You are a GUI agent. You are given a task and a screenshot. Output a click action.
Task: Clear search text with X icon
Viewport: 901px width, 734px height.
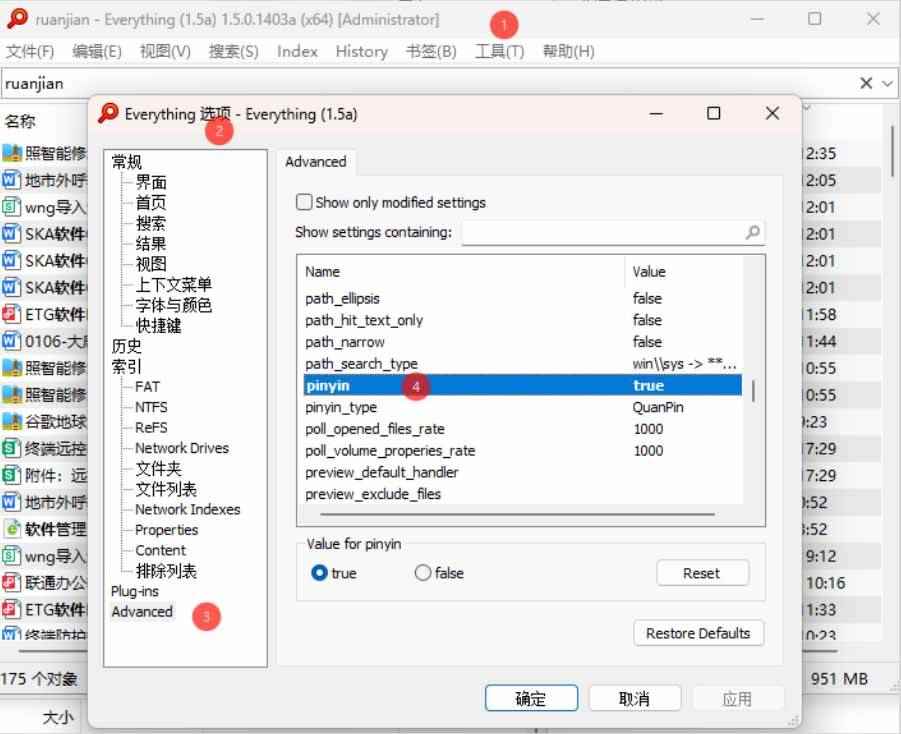(x=866, y=83)
